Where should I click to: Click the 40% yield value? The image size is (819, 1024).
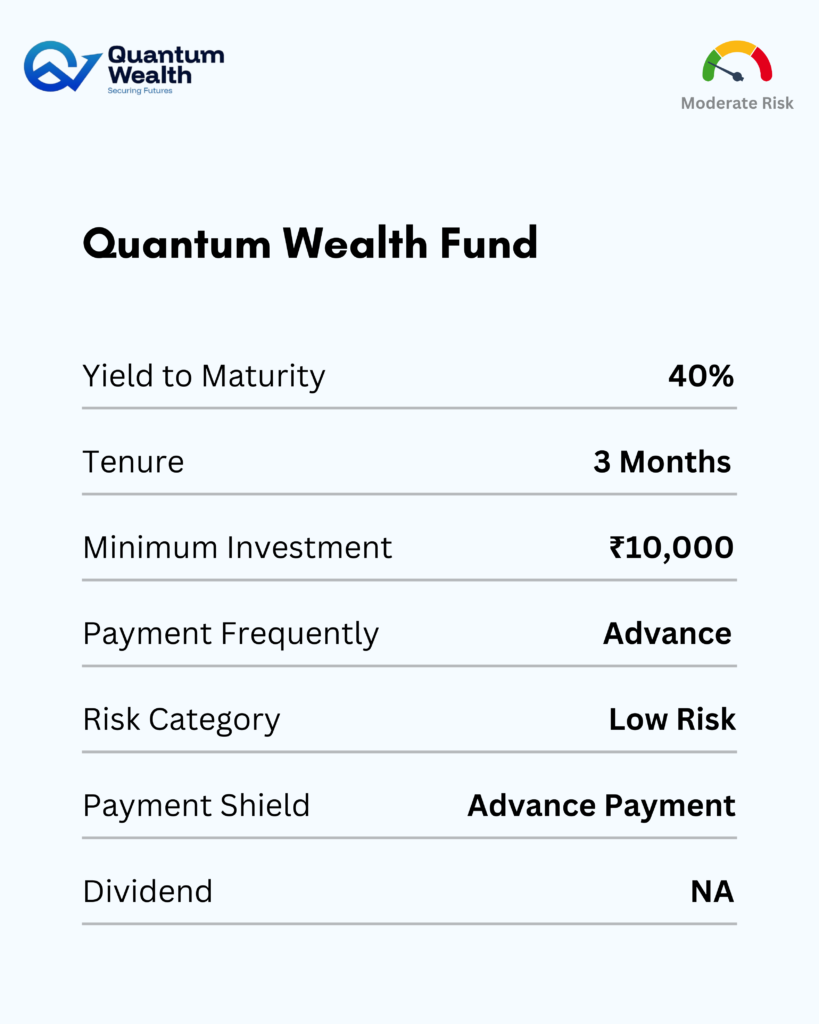tap(701, 376)
